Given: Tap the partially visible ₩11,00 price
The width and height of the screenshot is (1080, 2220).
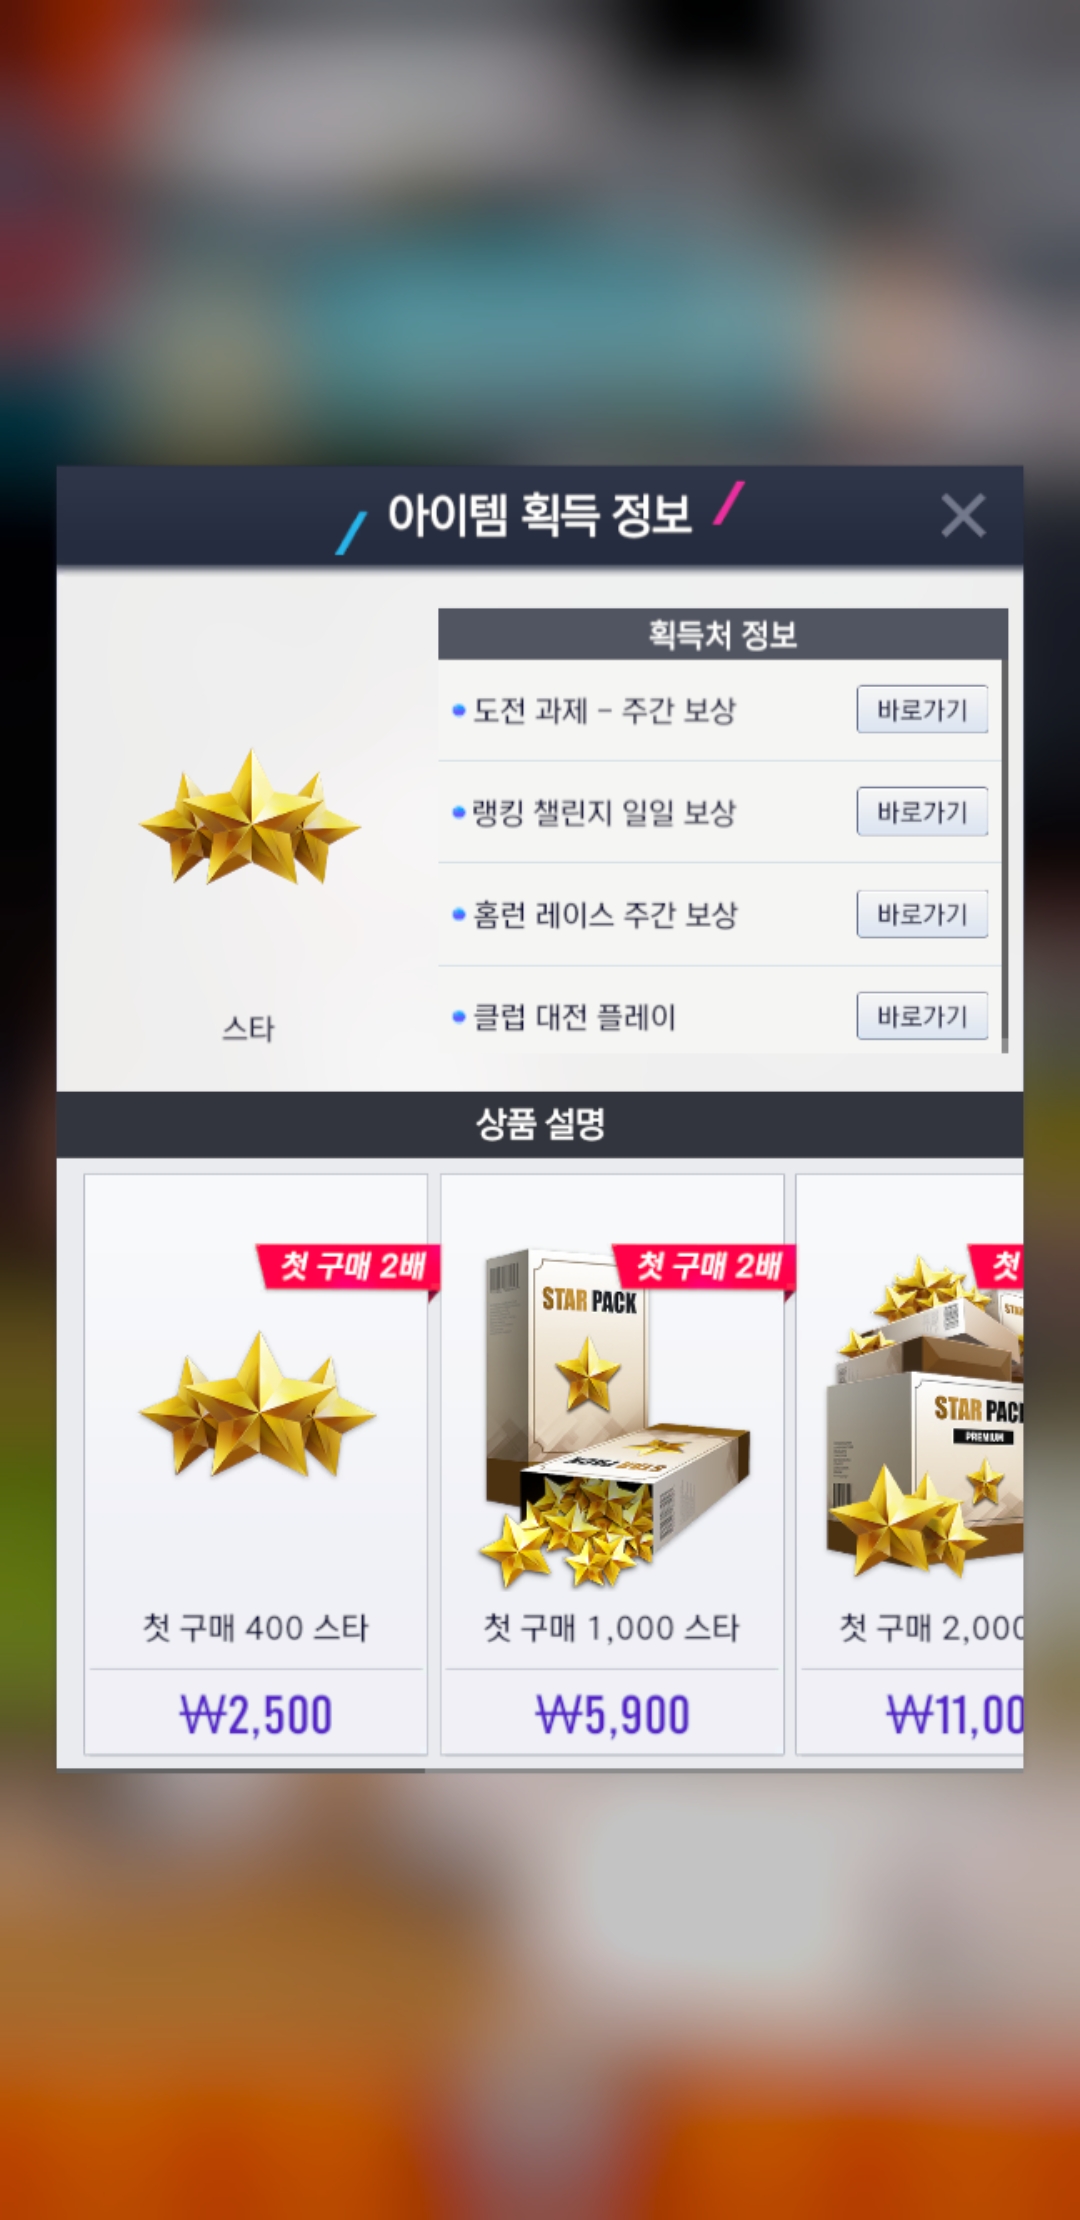Looking at the screenshot, I should [x=954, y=1714].
